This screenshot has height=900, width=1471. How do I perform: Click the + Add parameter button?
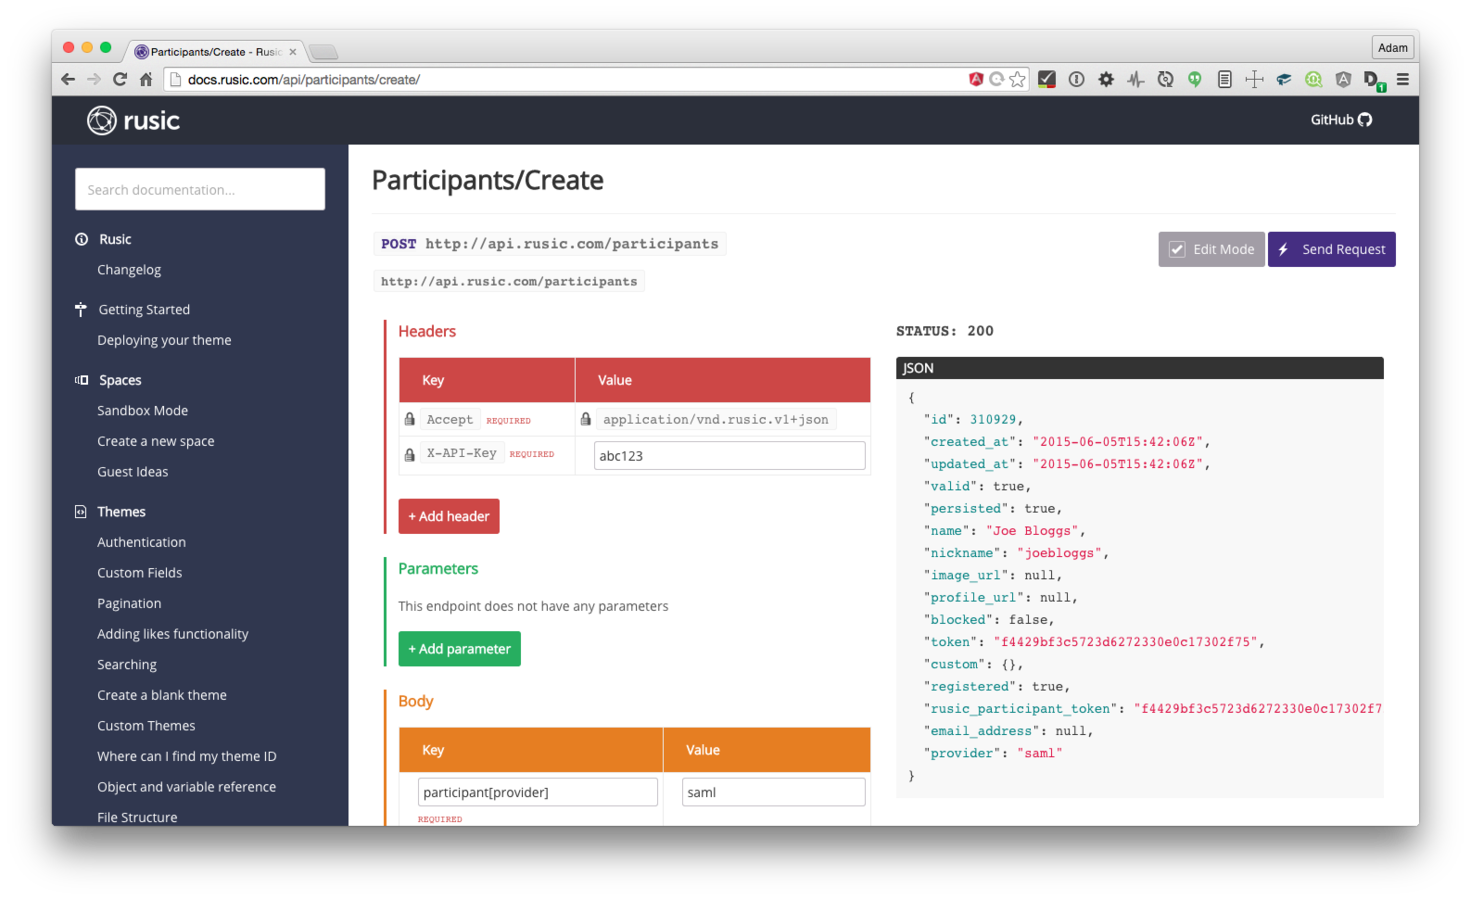[459, 649]
